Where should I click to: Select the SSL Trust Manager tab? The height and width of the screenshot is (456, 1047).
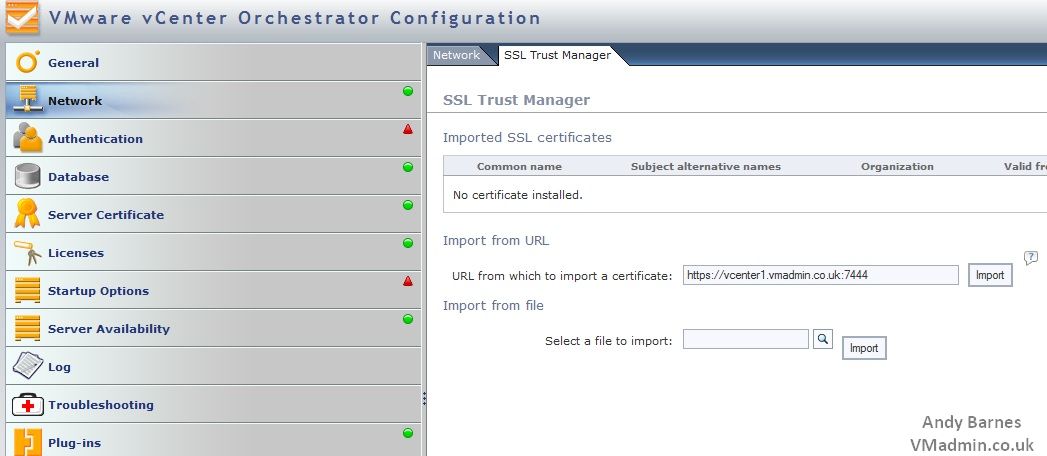click(557, 56)
